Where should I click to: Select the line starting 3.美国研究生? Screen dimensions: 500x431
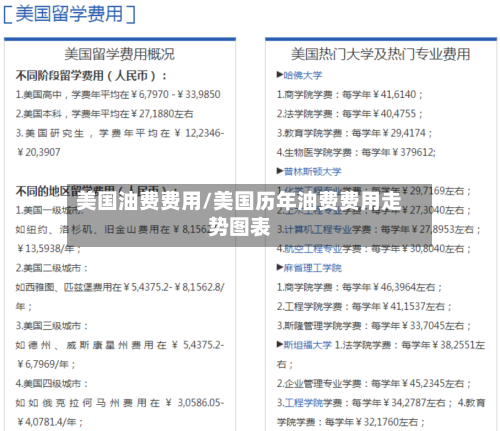pyautogui.click(x=120, y=133)
